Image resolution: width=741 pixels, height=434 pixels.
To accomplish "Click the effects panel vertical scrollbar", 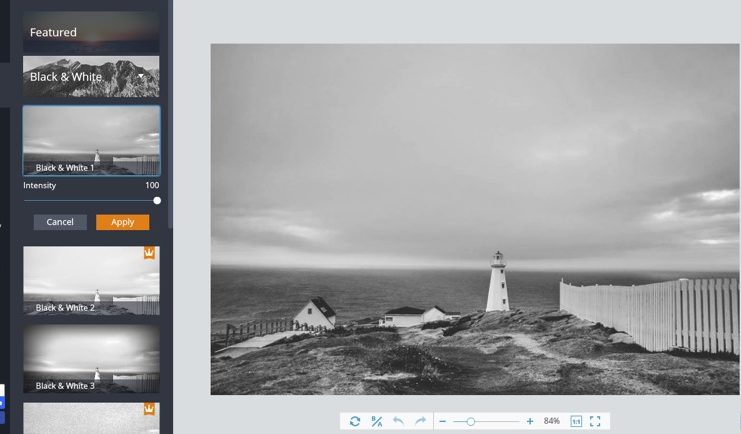I will (x=170, y=110).
